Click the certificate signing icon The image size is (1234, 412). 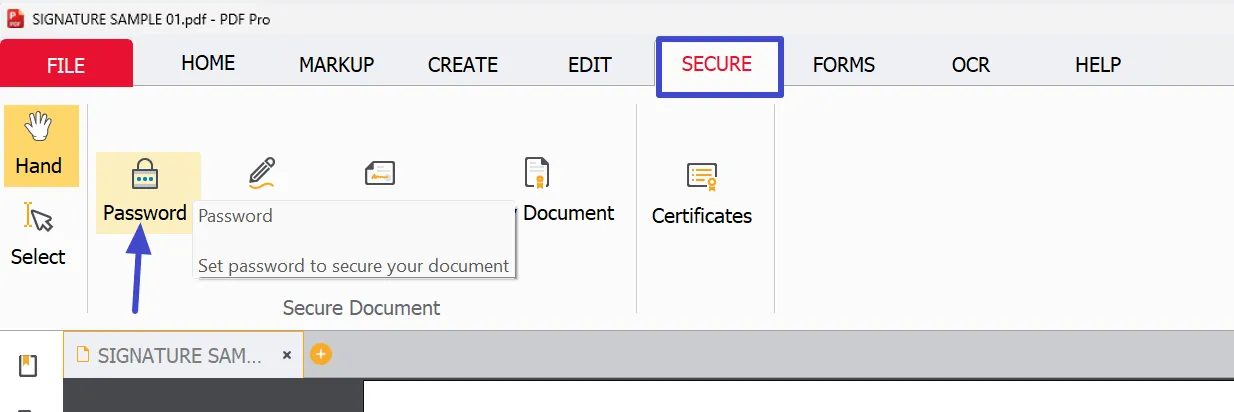[380, 173]
